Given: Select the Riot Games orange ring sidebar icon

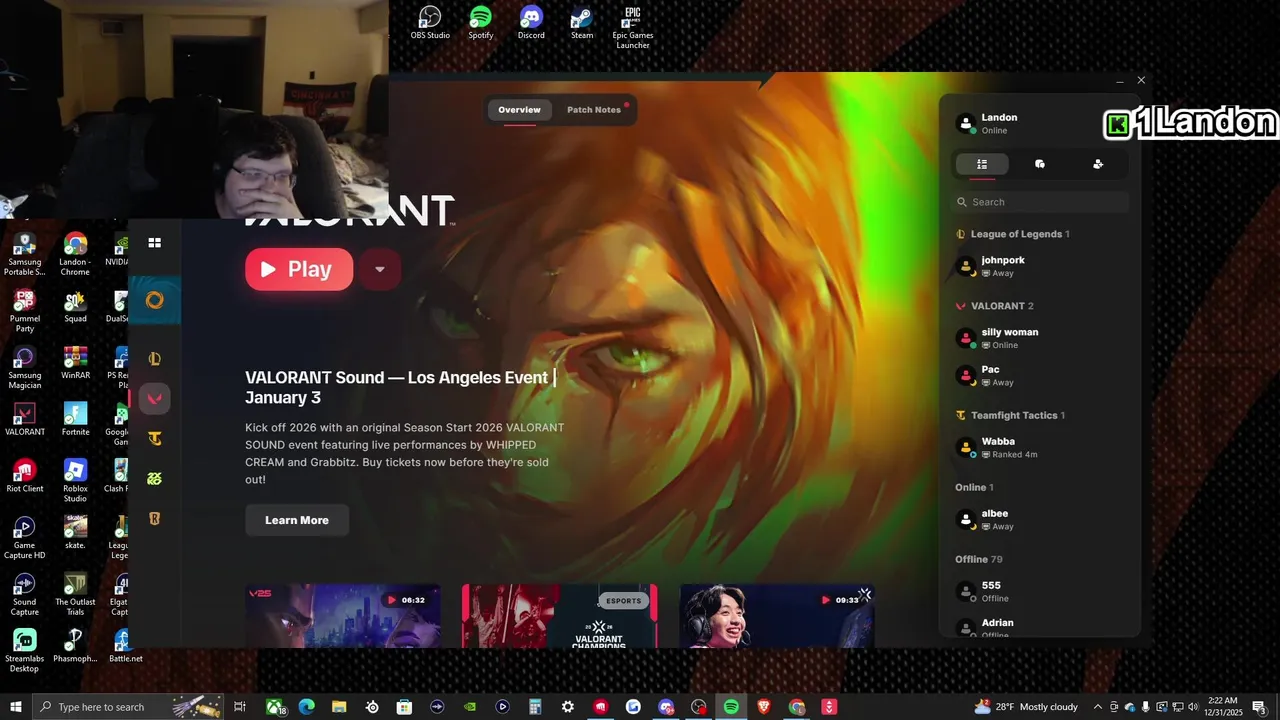Looking at the screenshot, I should (155, 300).
